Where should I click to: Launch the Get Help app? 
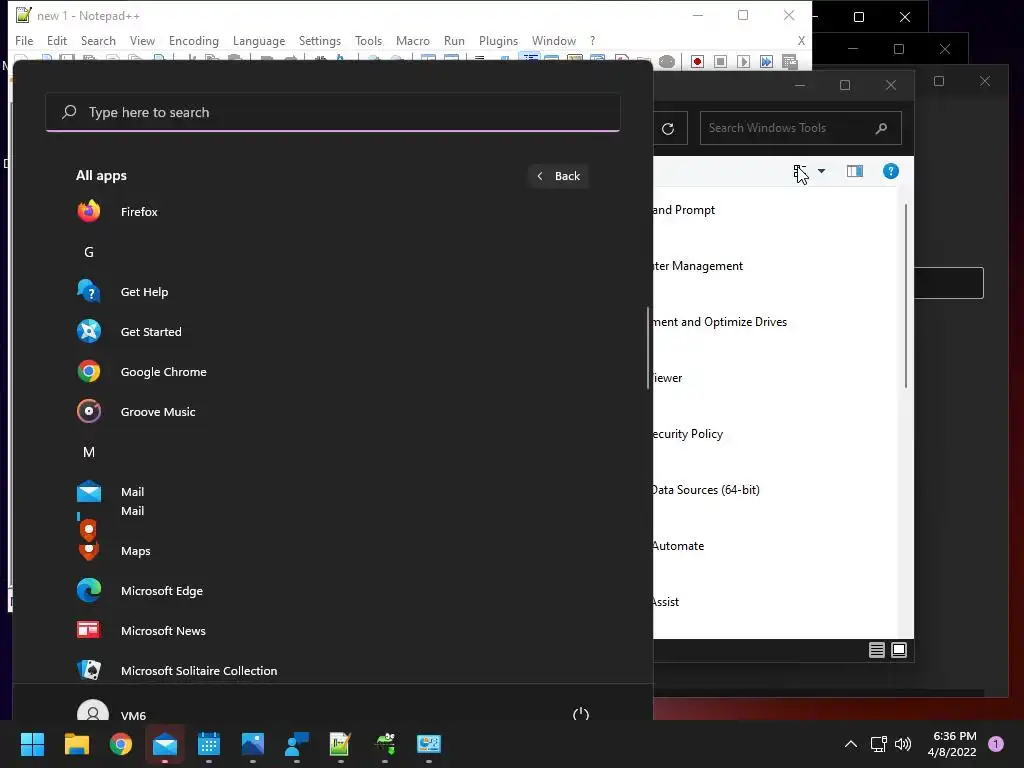[x=144, y=292]
